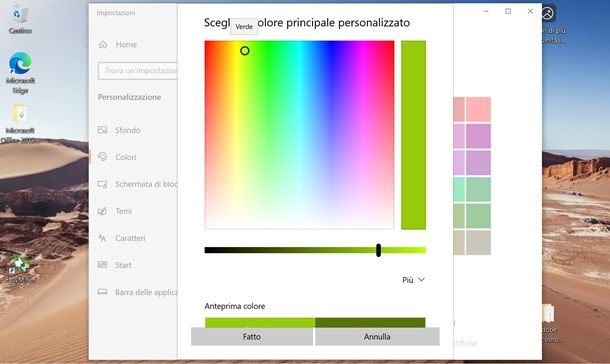The height and width of the screenshot is (364, 610).
Task: Click the Colori palette icon
Action: point(102,157)
